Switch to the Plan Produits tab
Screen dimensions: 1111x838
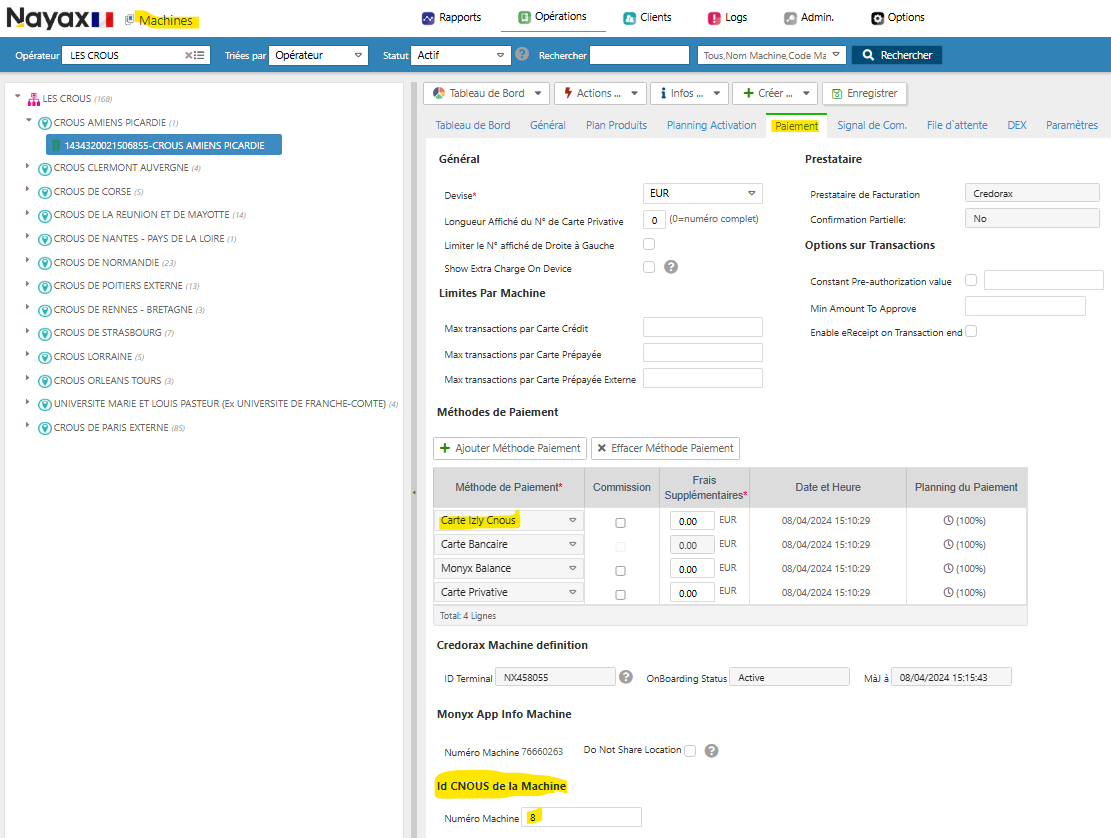(616, 125)
